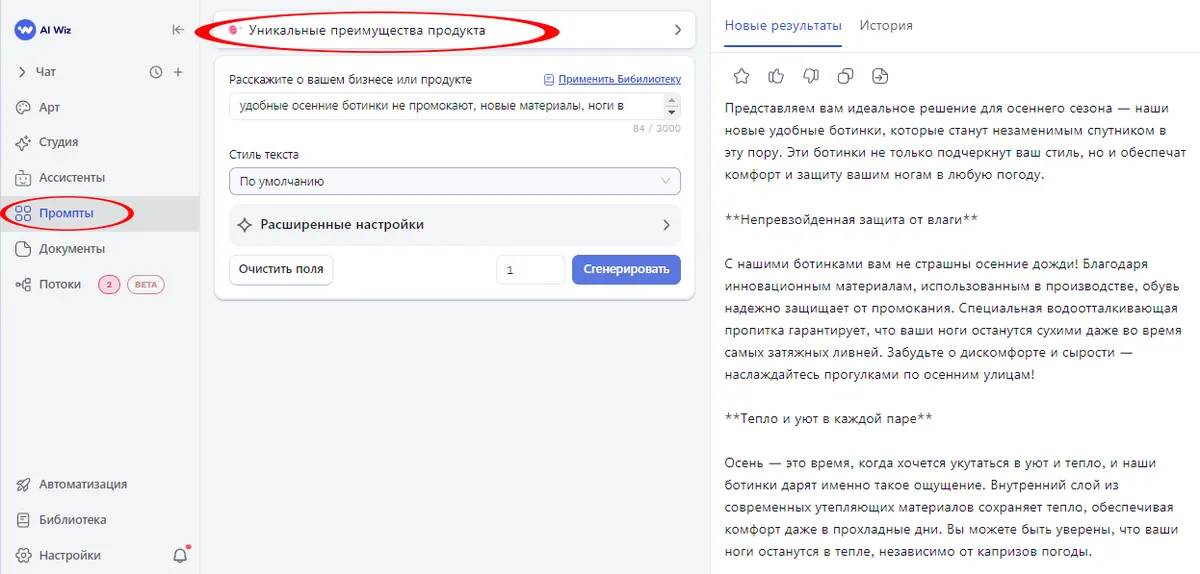Click the description field's scroll down arrow
This screenshot has width=1200, height=574.
coord(672,113)
